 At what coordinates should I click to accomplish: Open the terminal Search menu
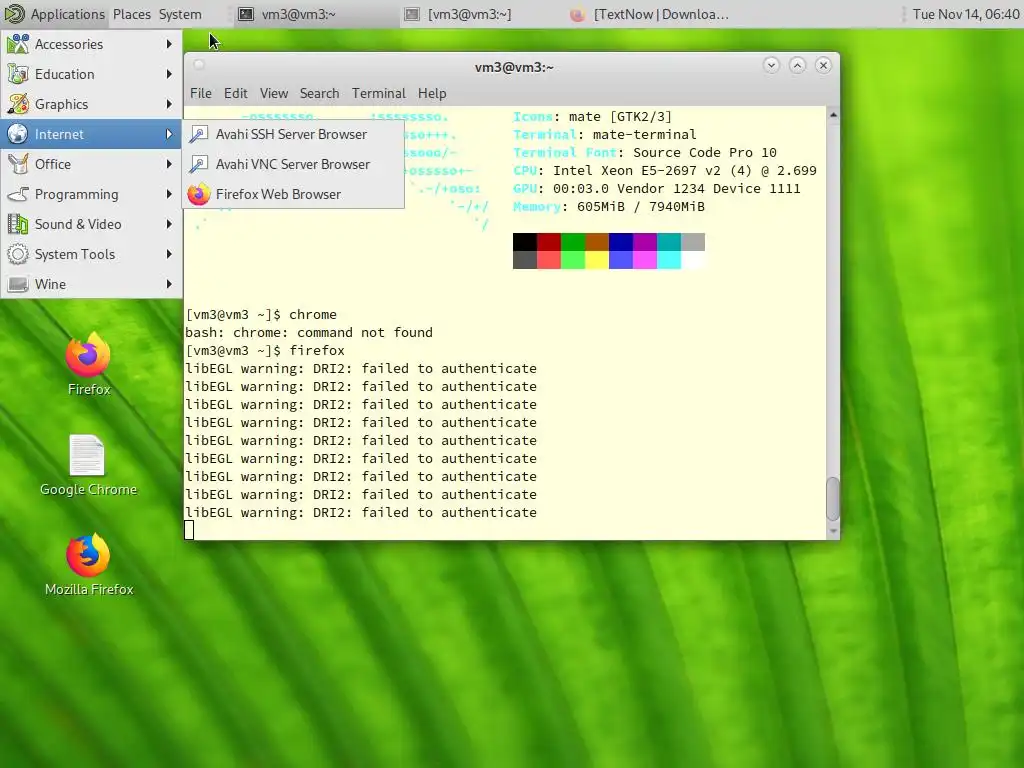[319, 93]
